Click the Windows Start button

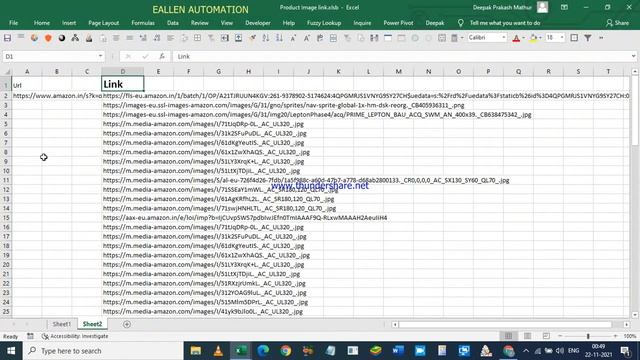coord(11,351)
